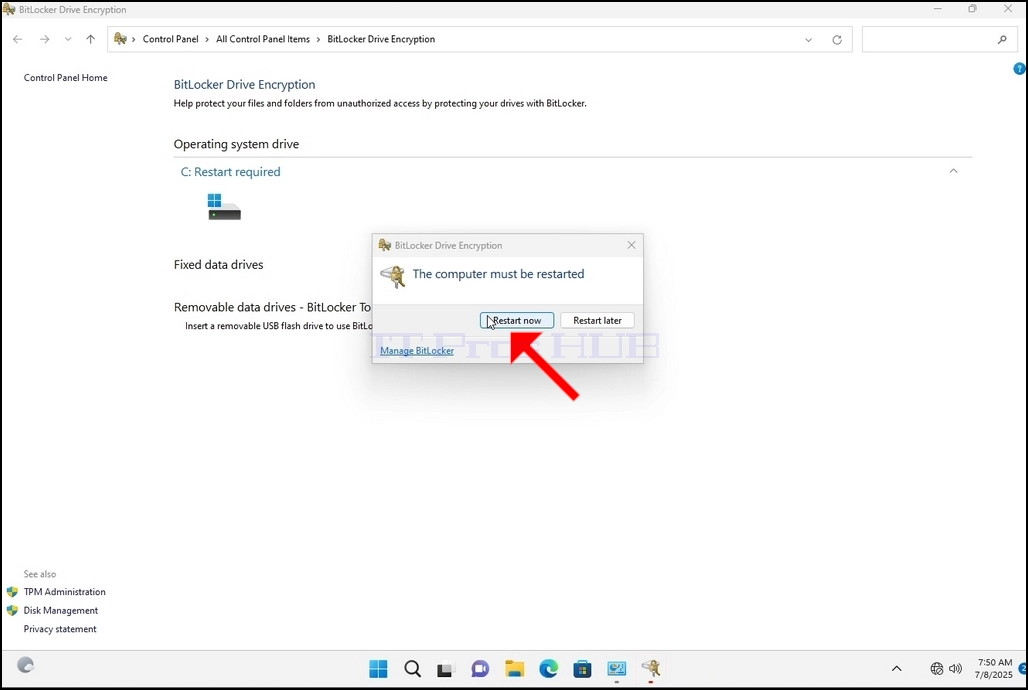Click the C: Restart required heading
Image resolution: width=1028 pixels, height=690 pixels.
pos(230,172)
